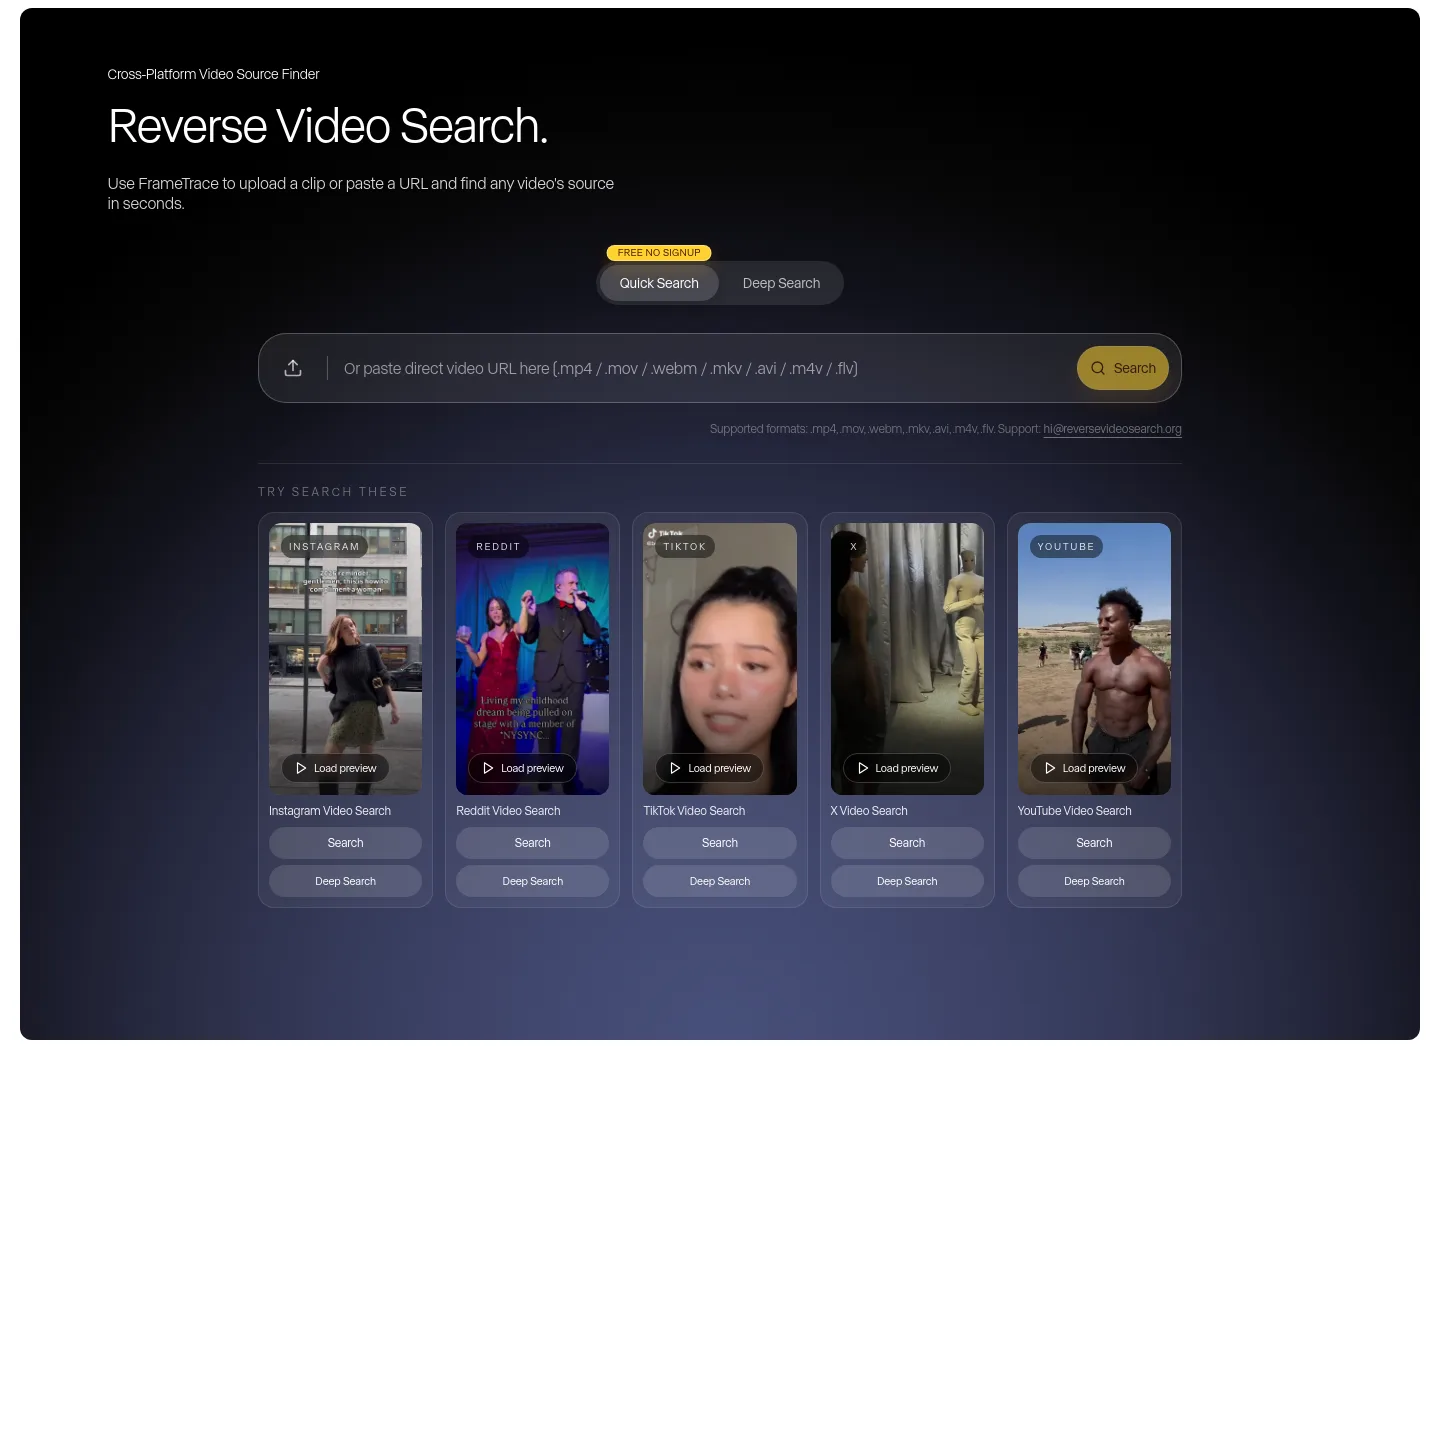
Task: Click the FREE NO SIGNUP badge
Action: point(659,253)
